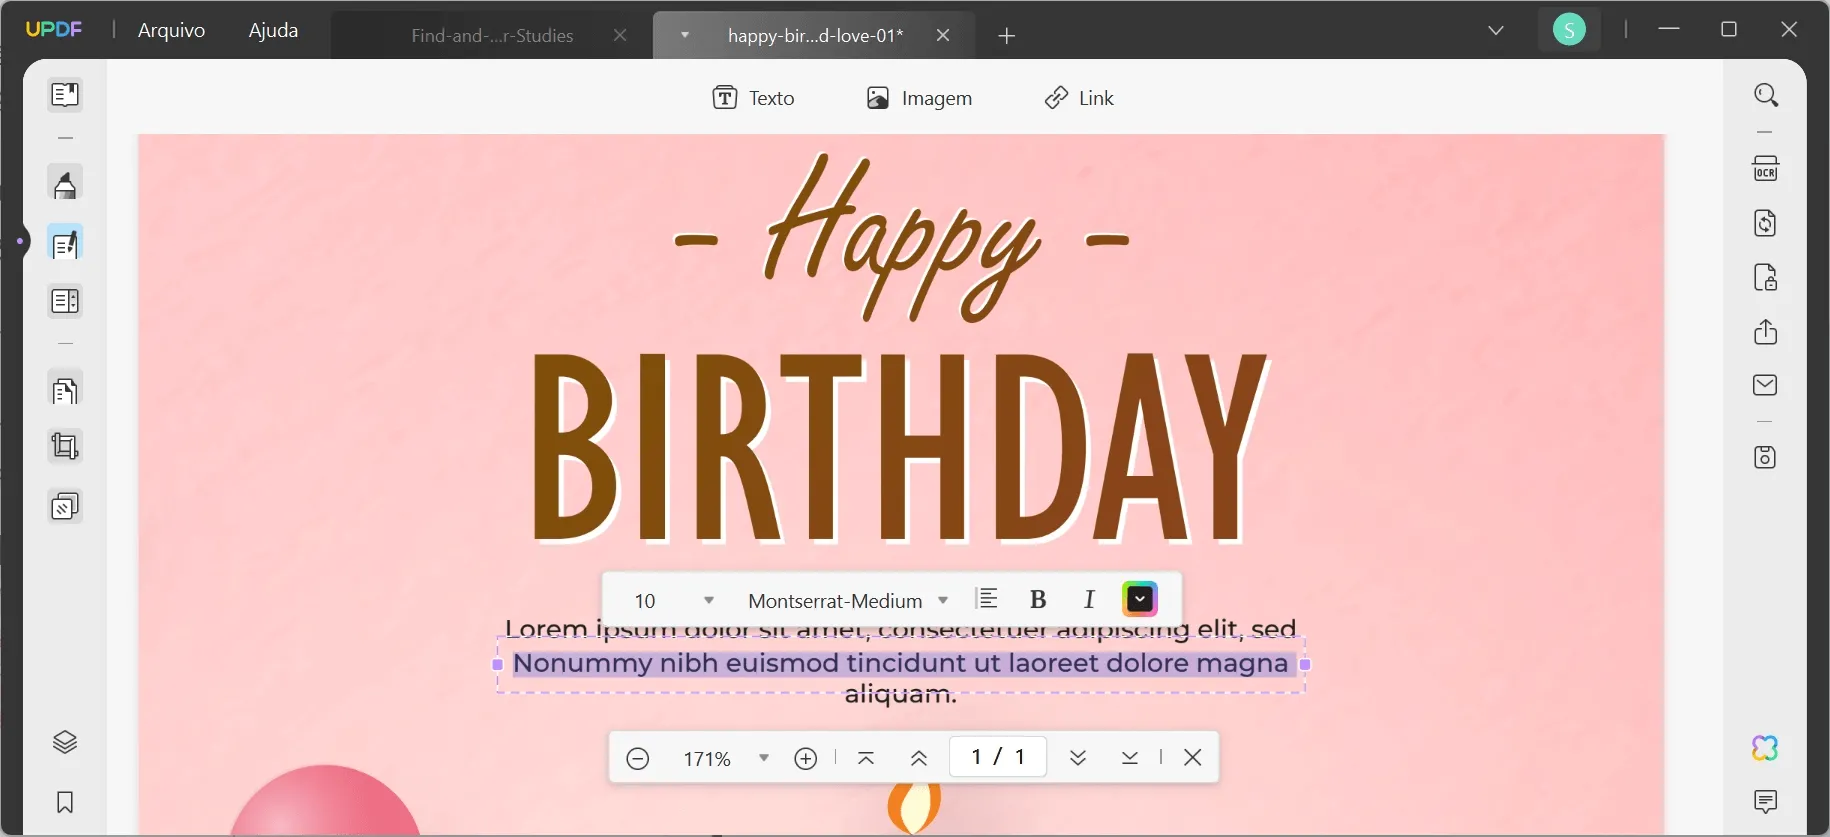
Task: Click the Share file icon
Action: [1766, 331]
